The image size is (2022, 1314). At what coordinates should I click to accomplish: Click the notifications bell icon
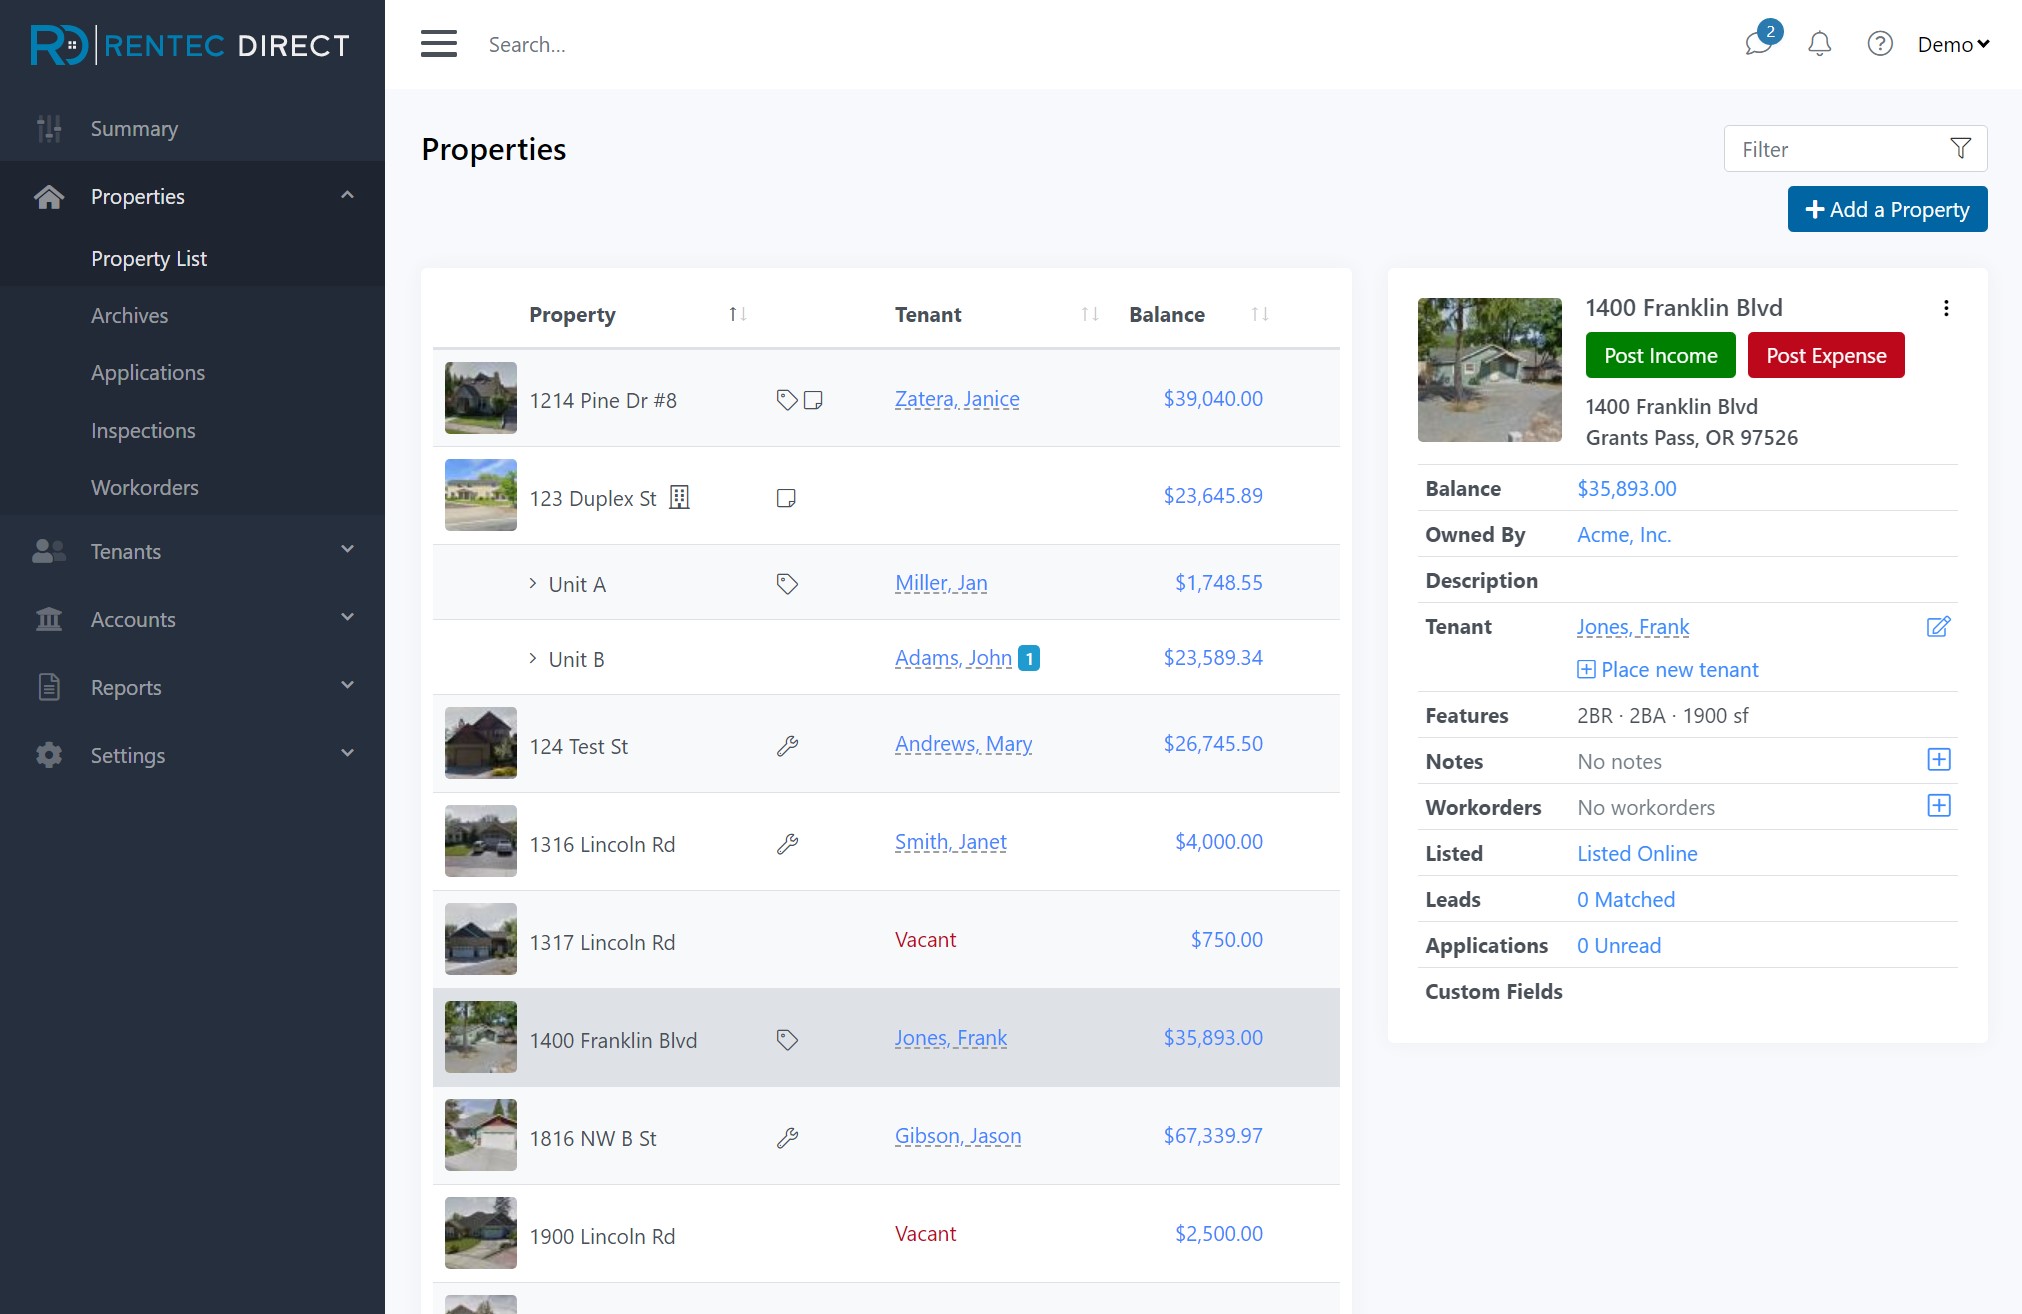1819,44
